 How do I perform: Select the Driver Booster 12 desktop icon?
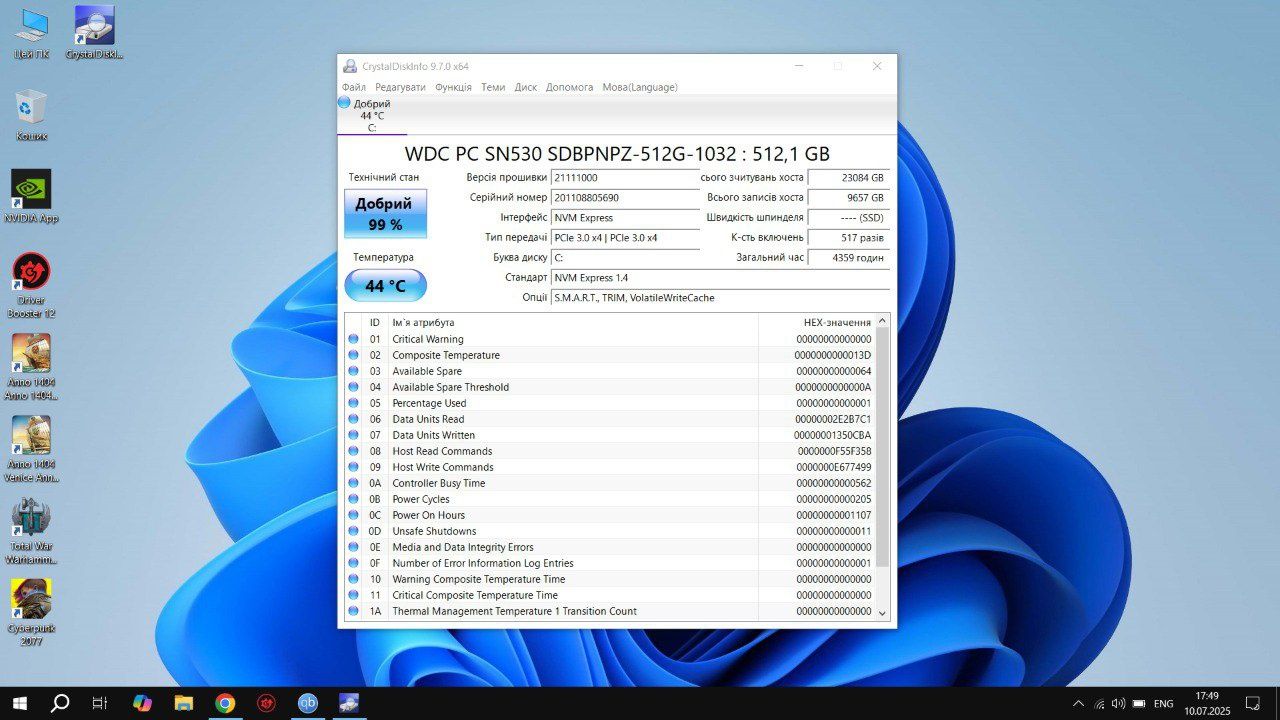pyautogui.click(x=31, y=285)
